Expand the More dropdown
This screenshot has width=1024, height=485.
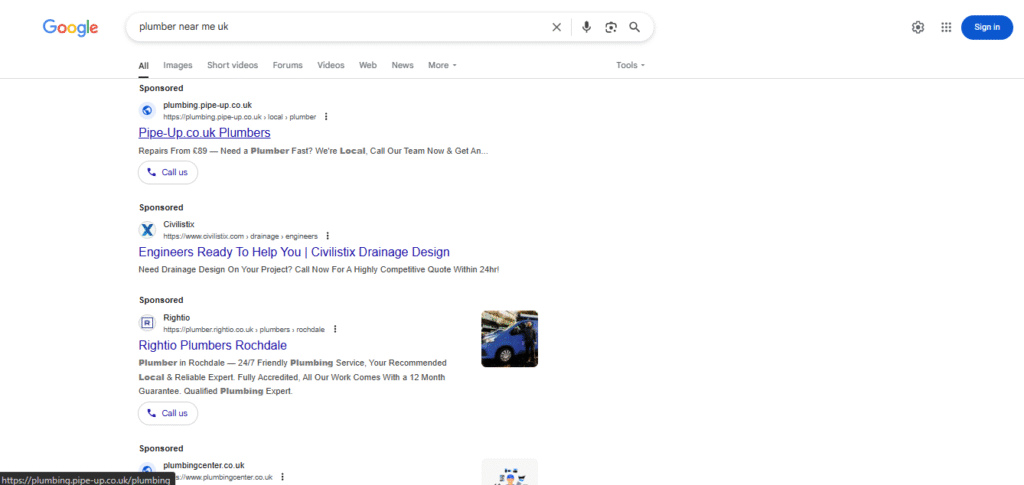point(442,65)
